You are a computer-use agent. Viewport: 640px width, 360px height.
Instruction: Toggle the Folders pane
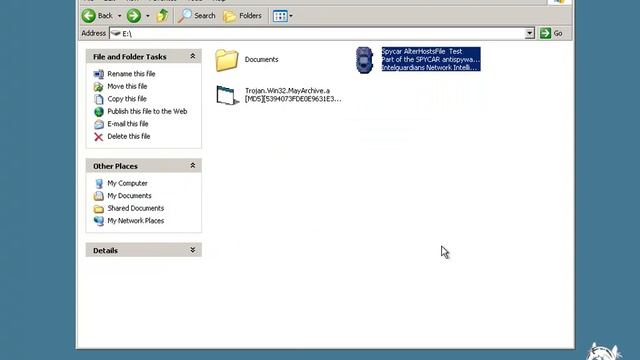(x=242, y=16)
